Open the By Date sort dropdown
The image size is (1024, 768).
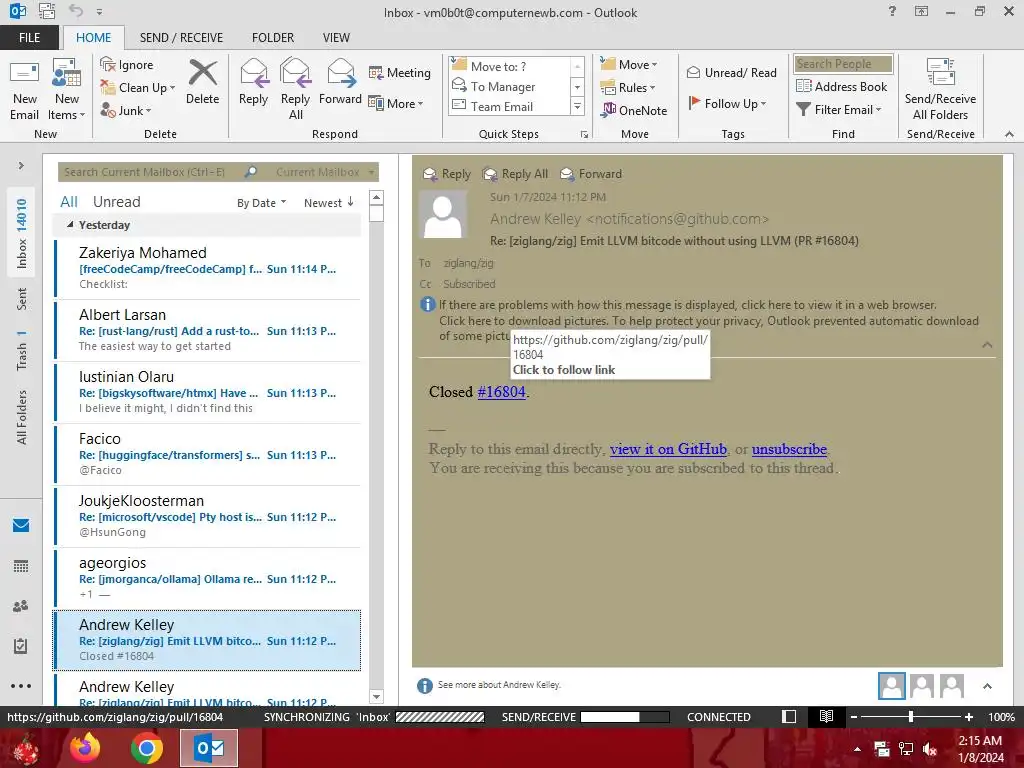[x=261, y=203]
